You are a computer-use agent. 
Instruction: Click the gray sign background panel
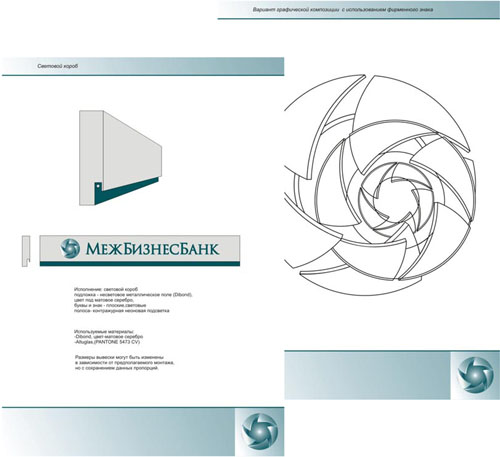(140, 249)
